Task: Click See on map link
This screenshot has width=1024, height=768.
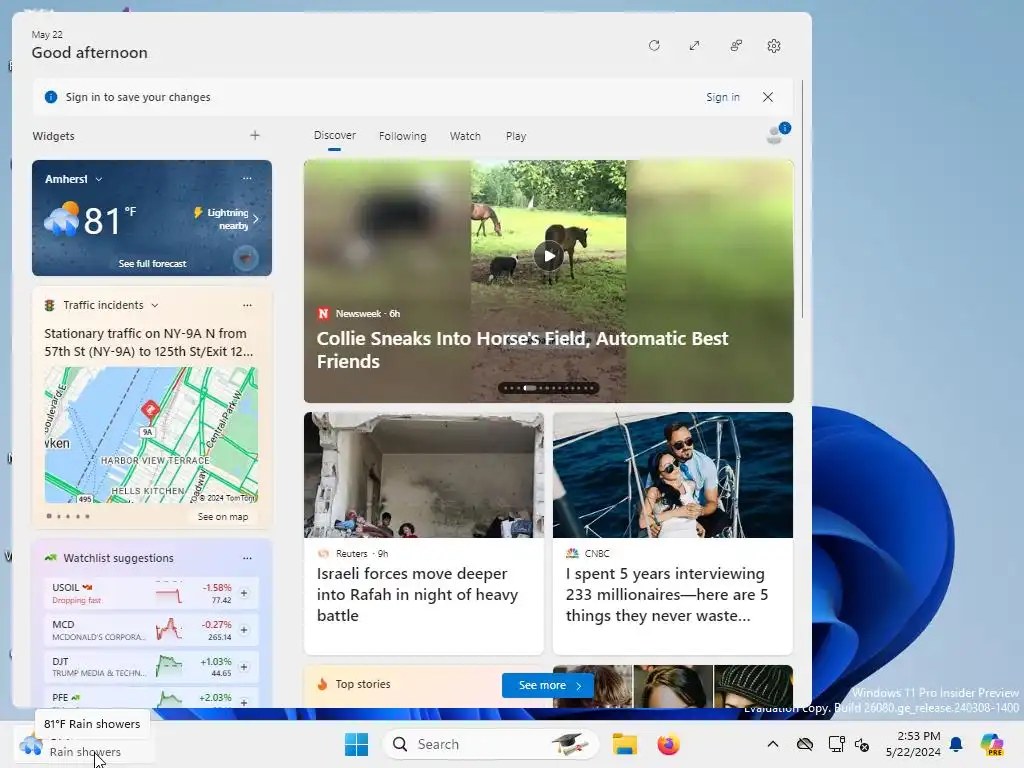Action: [x=223, y=517]
